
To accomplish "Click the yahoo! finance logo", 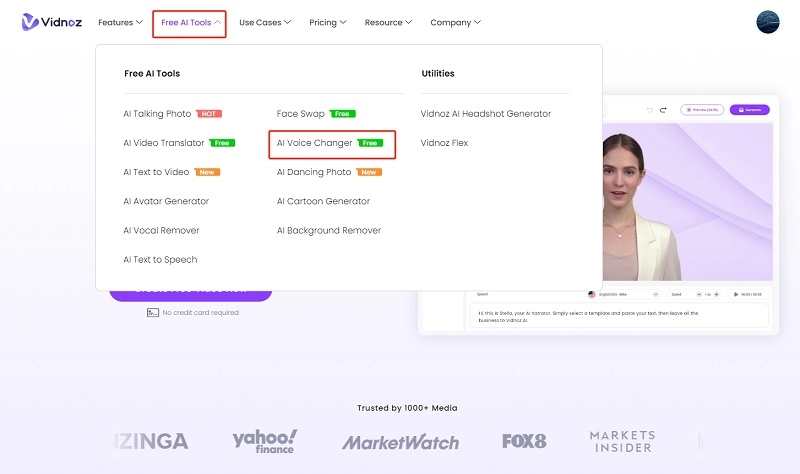I will tap(264, 441).
